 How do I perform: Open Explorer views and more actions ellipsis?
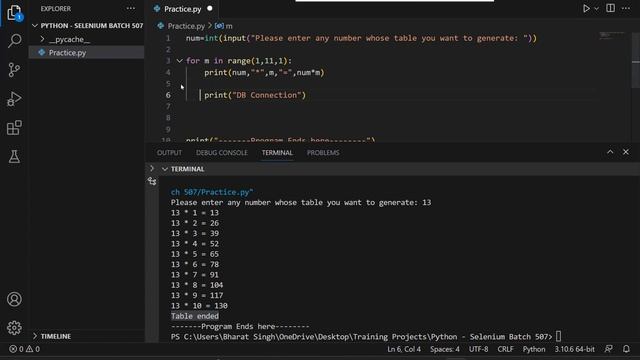(131, 8)
